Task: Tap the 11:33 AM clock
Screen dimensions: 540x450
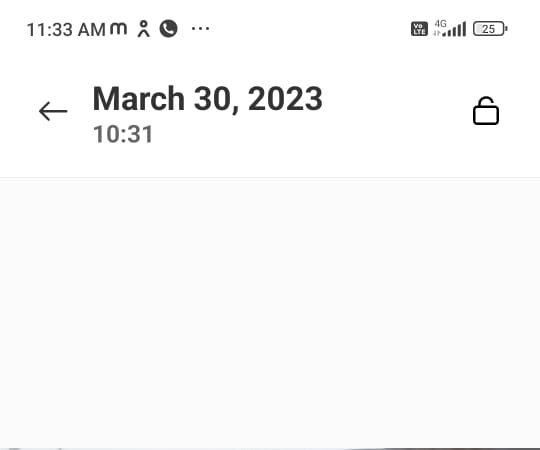Action: (66, 30)
